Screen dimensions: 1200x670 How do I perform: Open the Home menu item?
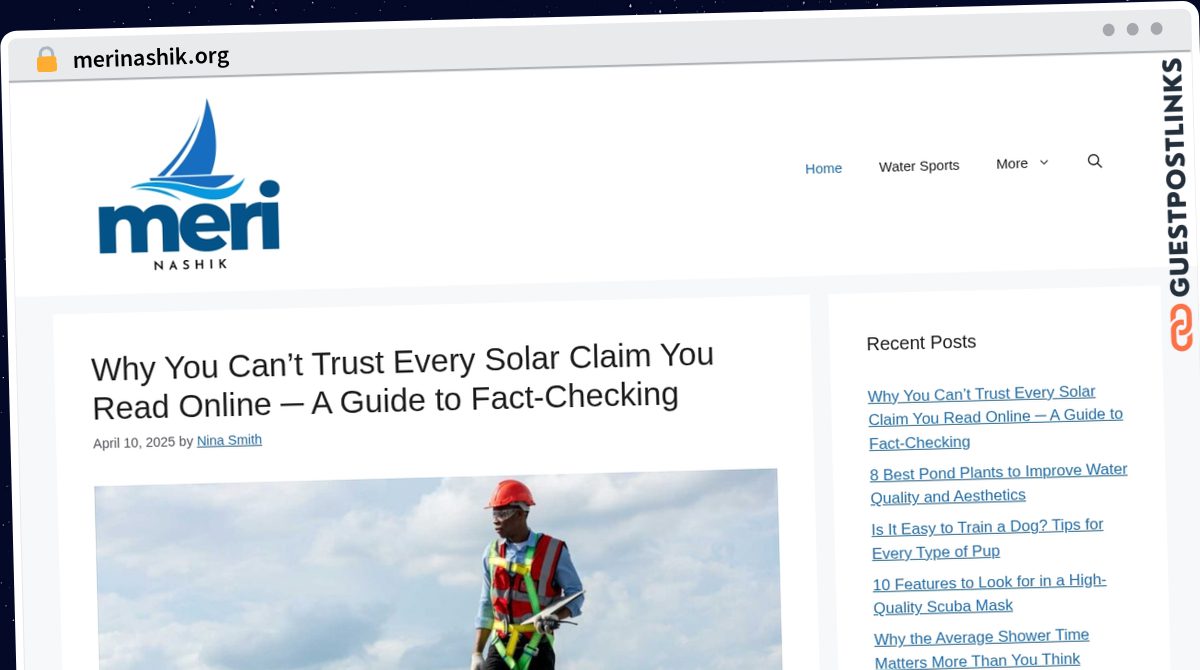pyautogui.click(x=823, y=168)
